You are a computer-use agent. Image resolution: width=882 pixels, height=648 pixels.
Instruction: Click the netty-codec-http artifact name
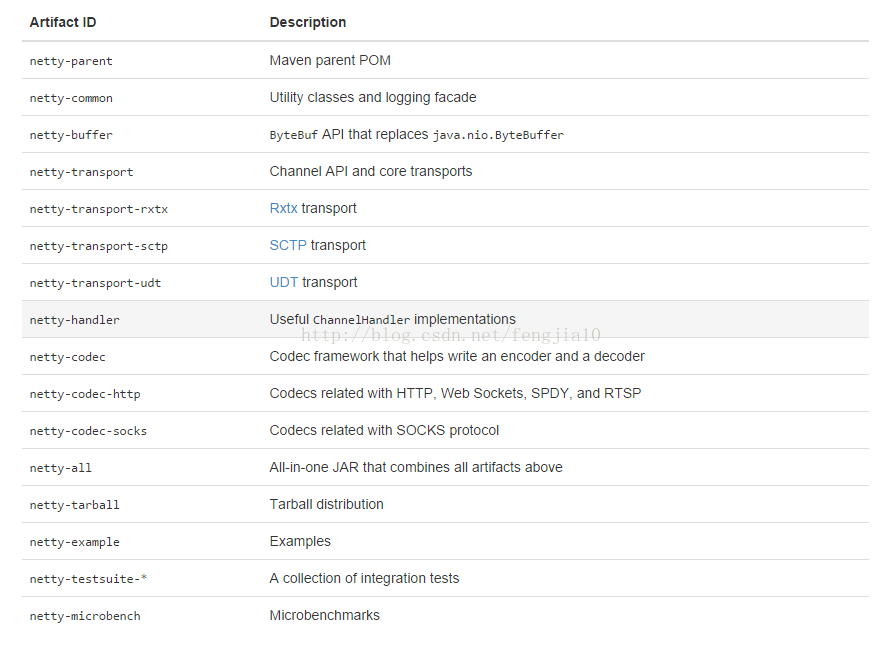point(85,394)
